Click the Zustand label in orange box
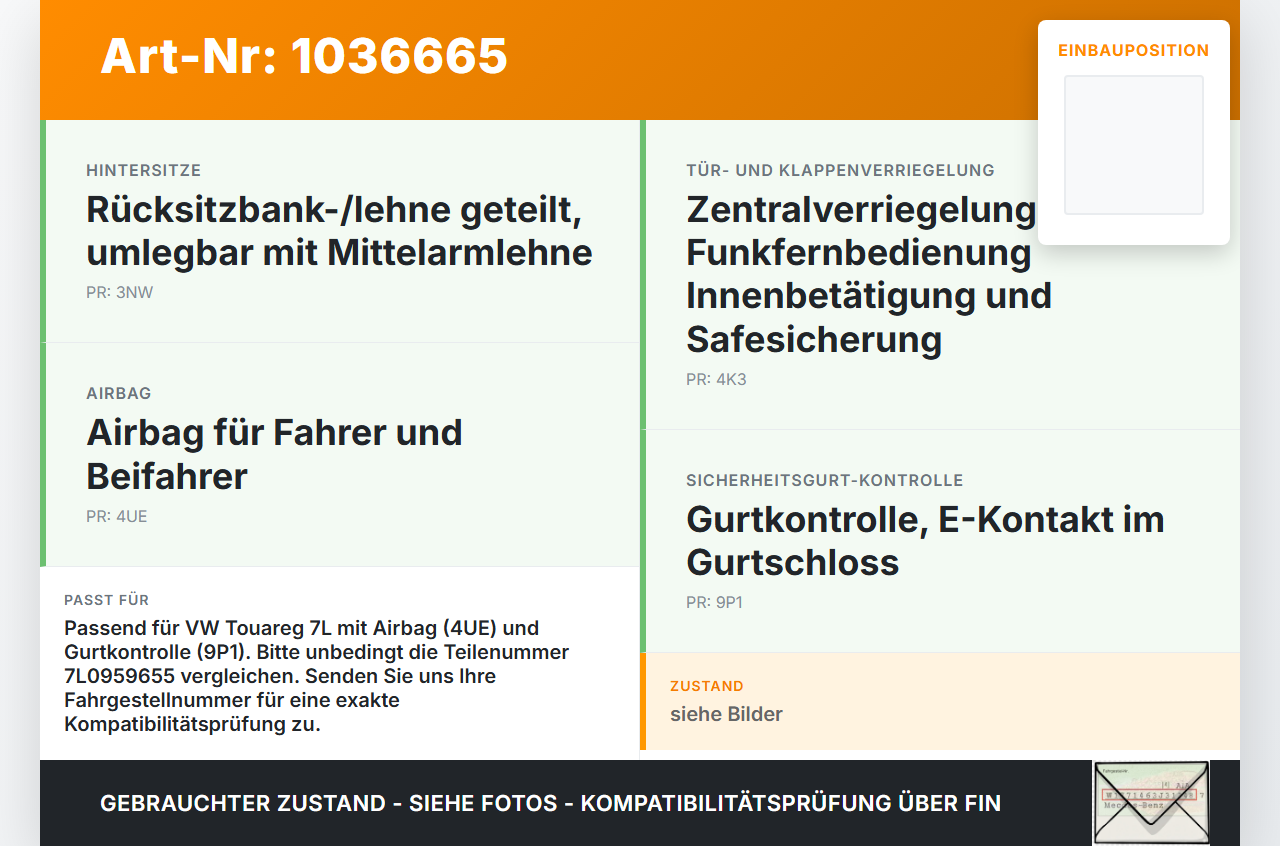Screen dimensions: 1280x846 point(707,686)
